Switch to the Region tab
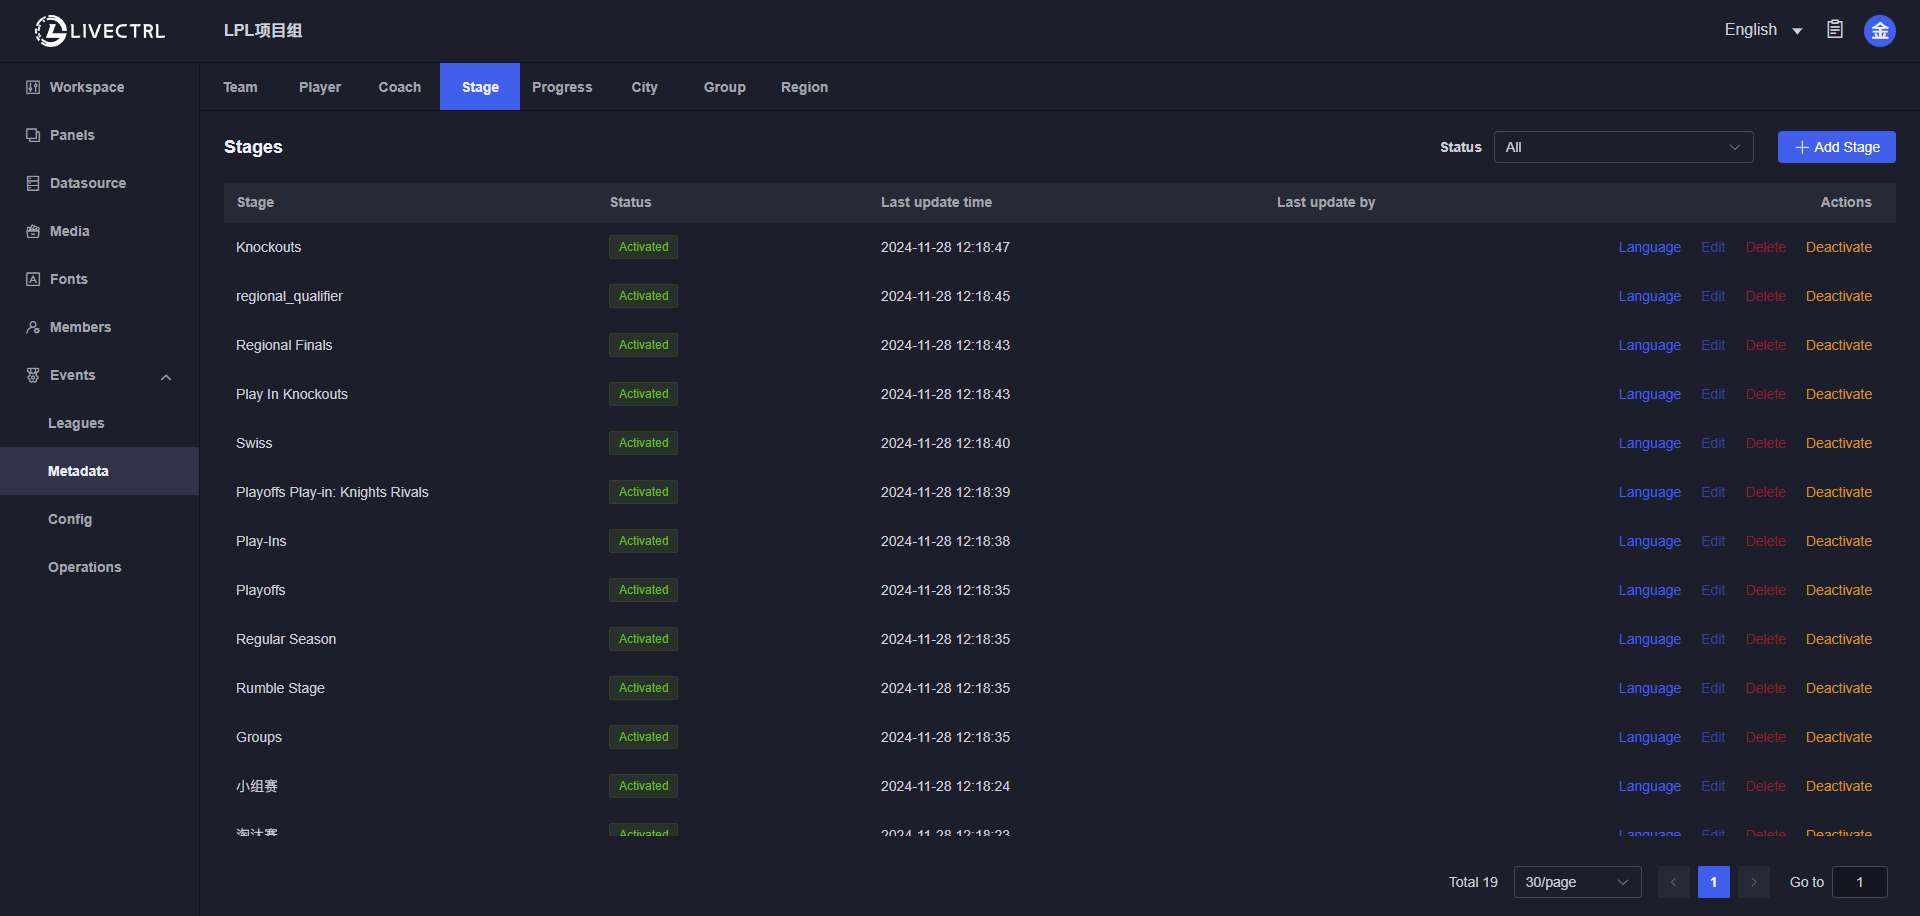The image size is (1920, 916). click(804, 87)
